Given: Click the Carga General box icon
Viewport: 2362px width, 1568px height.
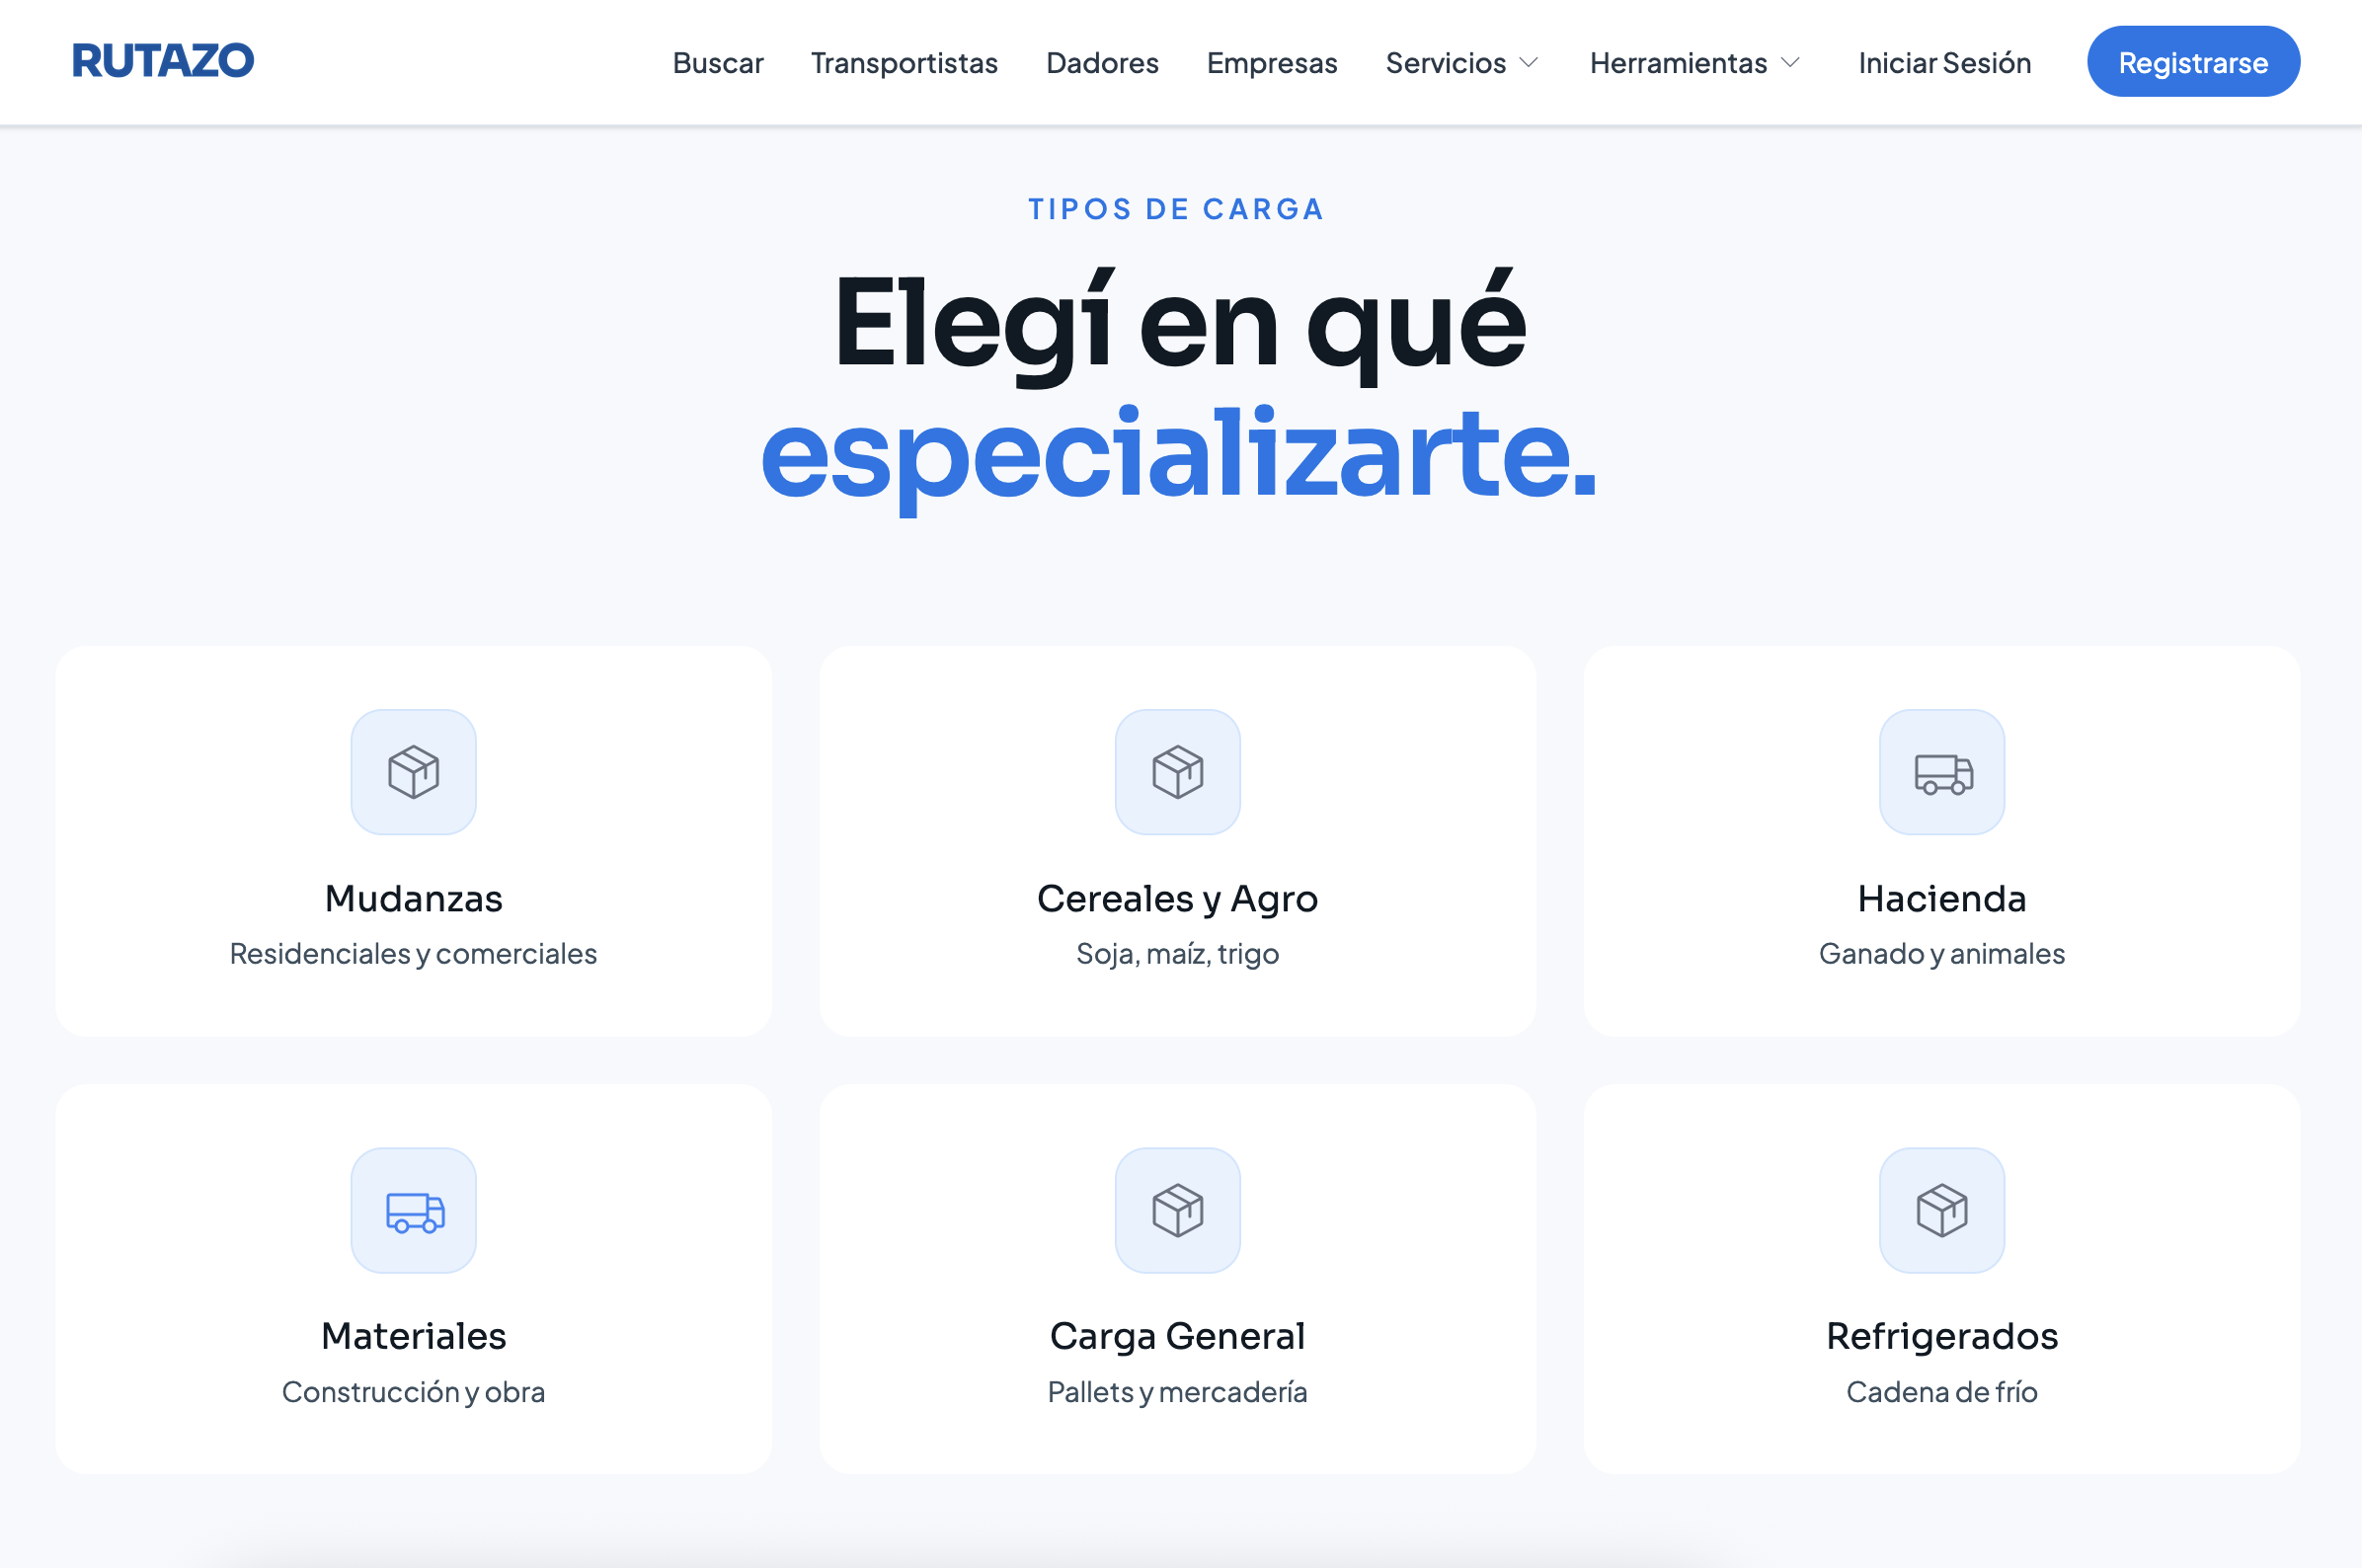Looking at the screenshot, I should pyautogui.click(x=1177, y=1210).
